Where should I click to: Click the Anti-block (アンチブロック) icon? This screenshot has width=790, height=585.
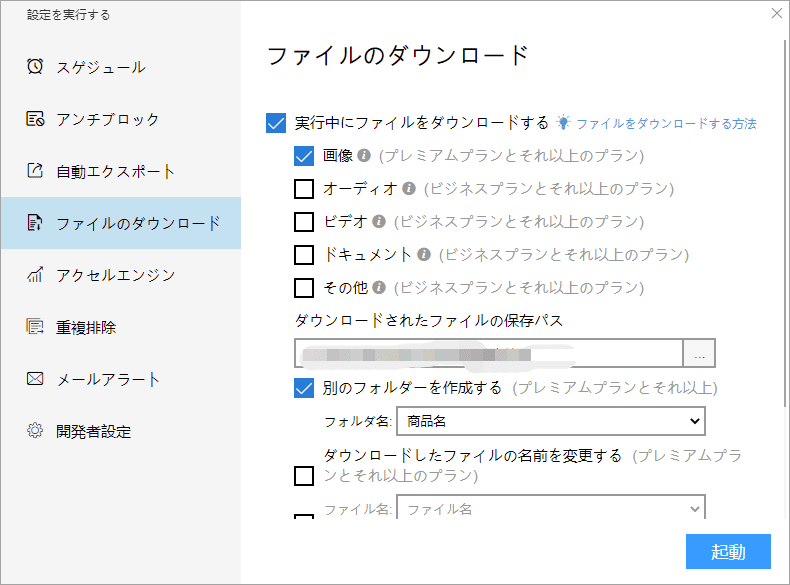(x=35, y=119)
